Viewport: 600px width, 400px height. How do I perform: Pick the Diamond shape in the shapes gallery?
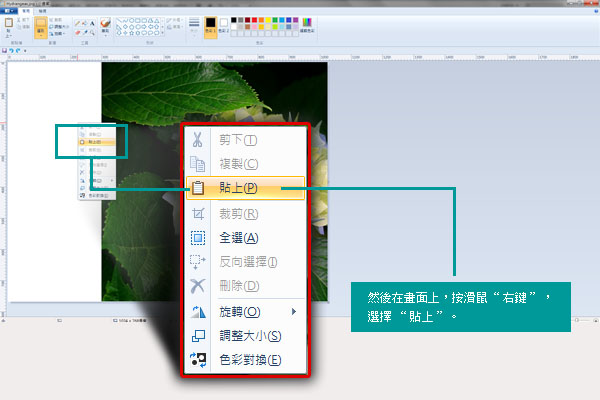click(x=125, y=26)
